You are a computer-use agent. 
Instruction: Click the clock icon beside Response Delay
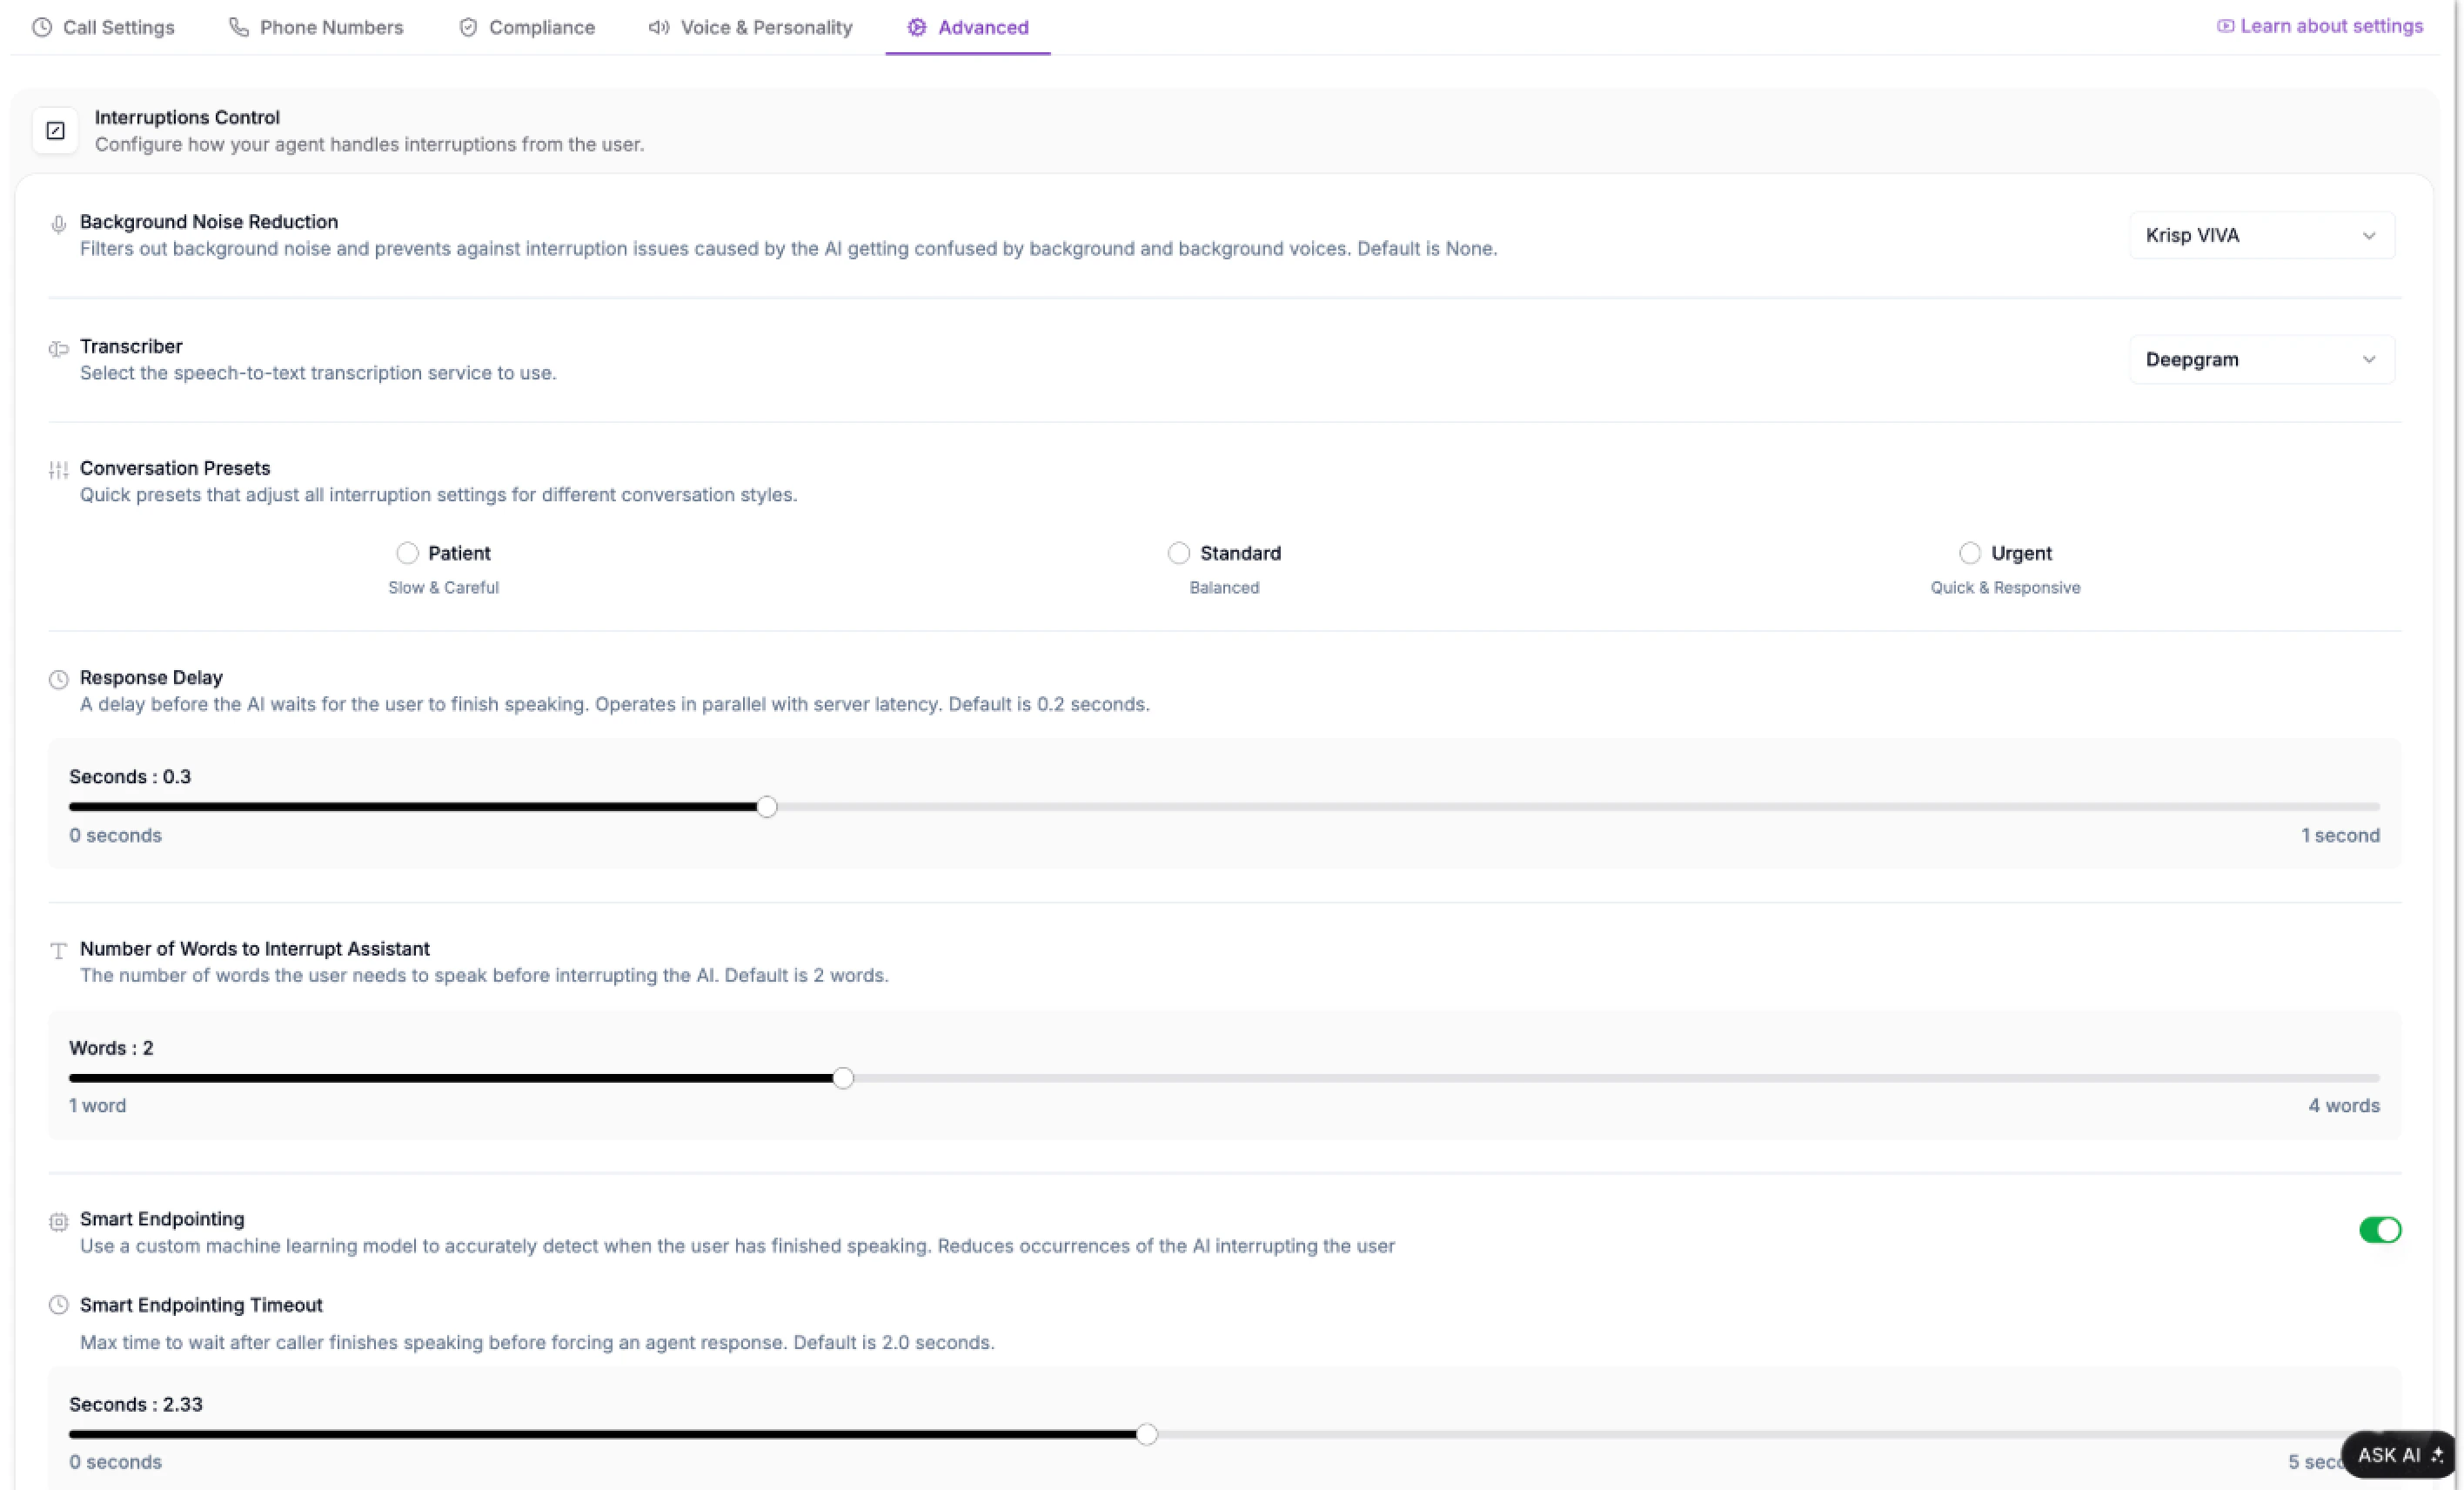pyautogui.click(x=58, y=680)
